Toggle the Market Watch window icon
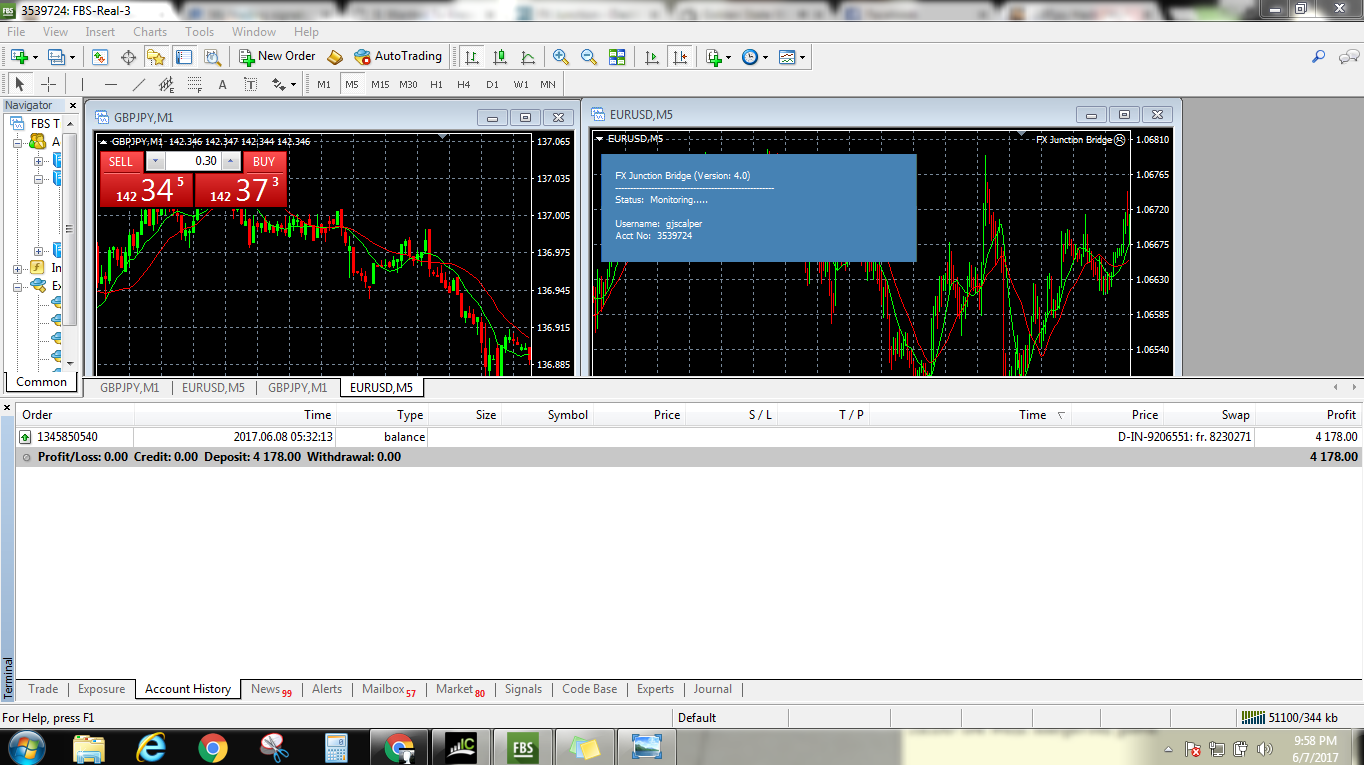 click(x=100, y=57)
